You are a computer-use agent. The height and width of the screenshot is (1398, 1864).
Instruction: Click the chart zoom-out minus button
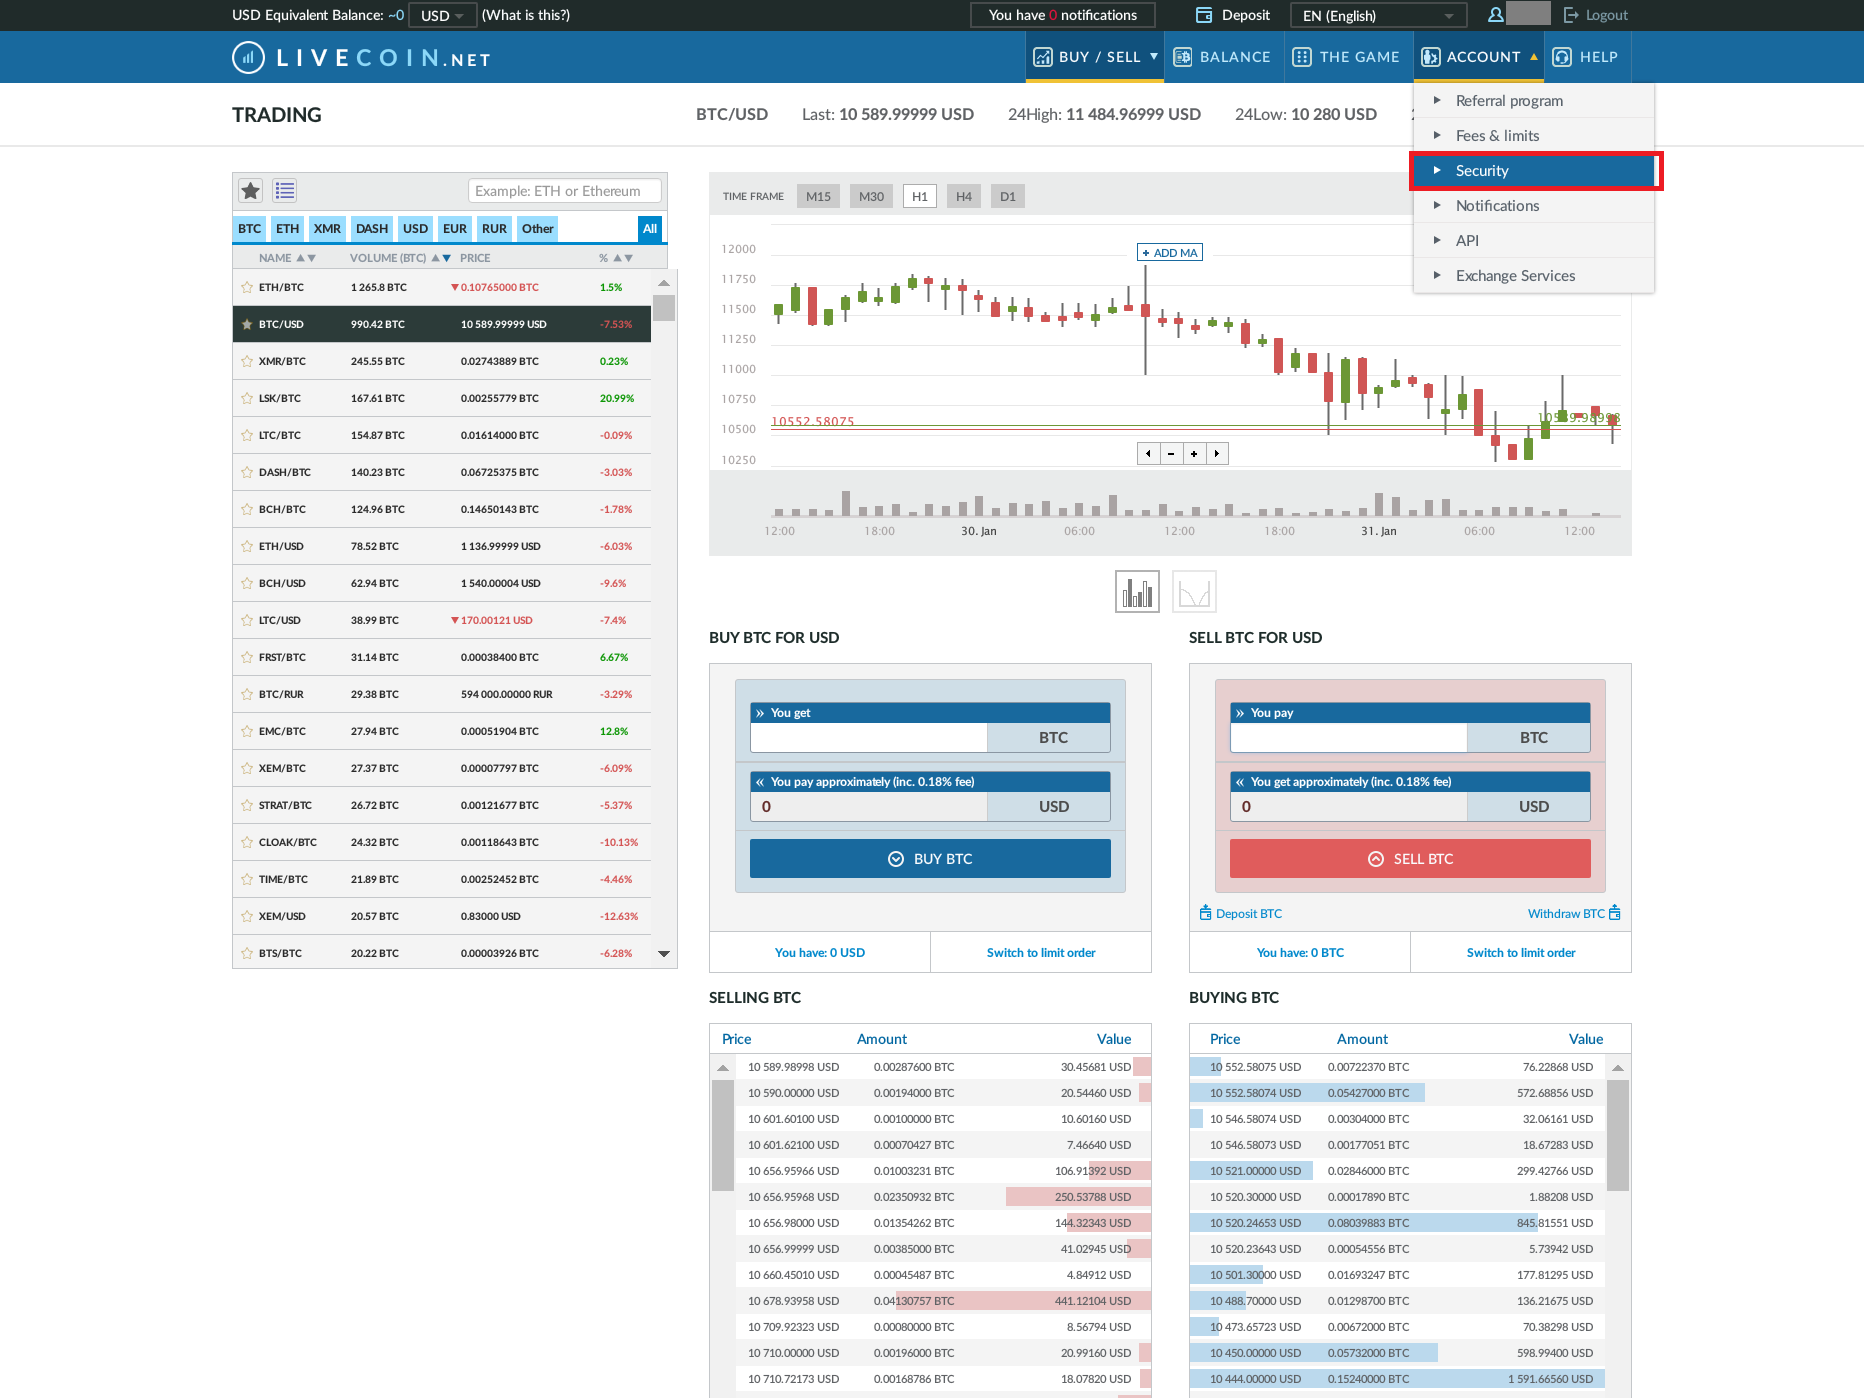point(1171,454)
